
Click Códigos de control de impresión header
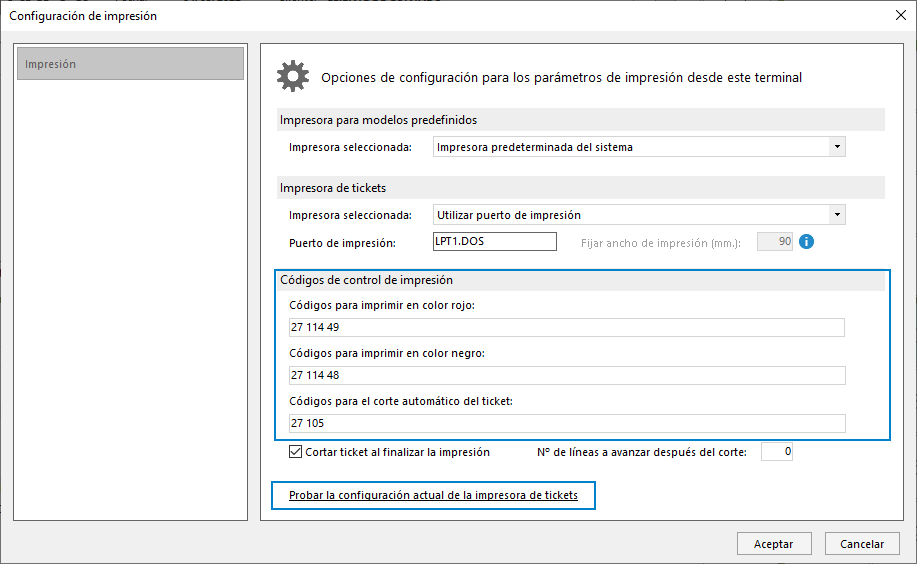[x=366, y=280]
